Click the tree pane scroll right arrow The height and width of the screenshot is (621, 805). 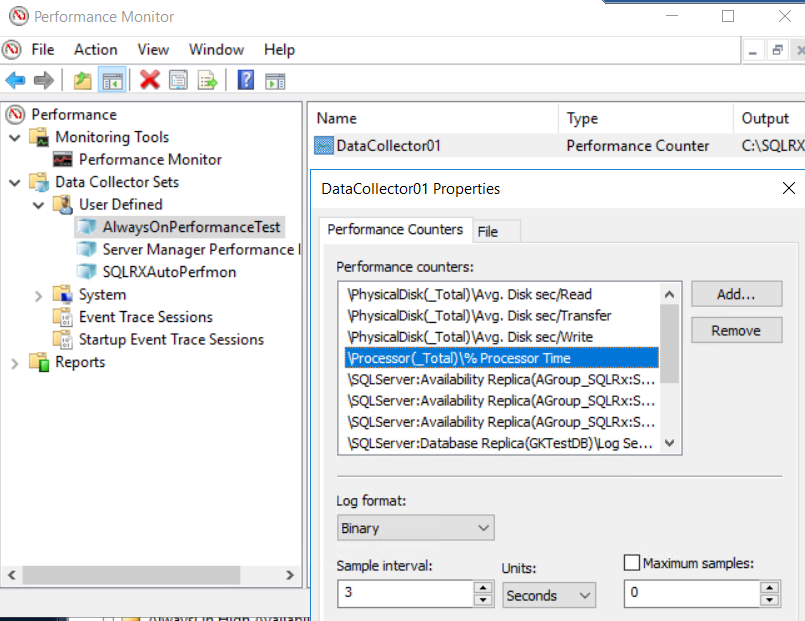(x=290, y=575)
